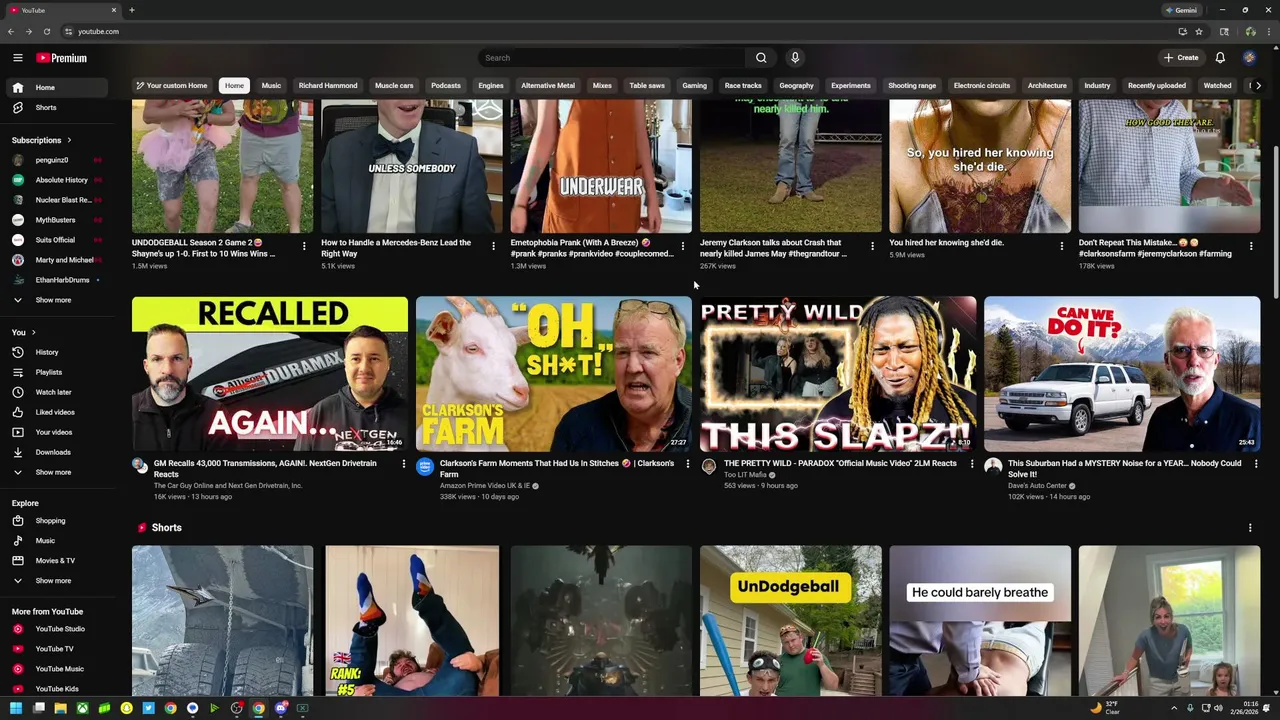Play the UnDodgeball short thumbnail
The image size is (1280, 720).
pos(791,620)
